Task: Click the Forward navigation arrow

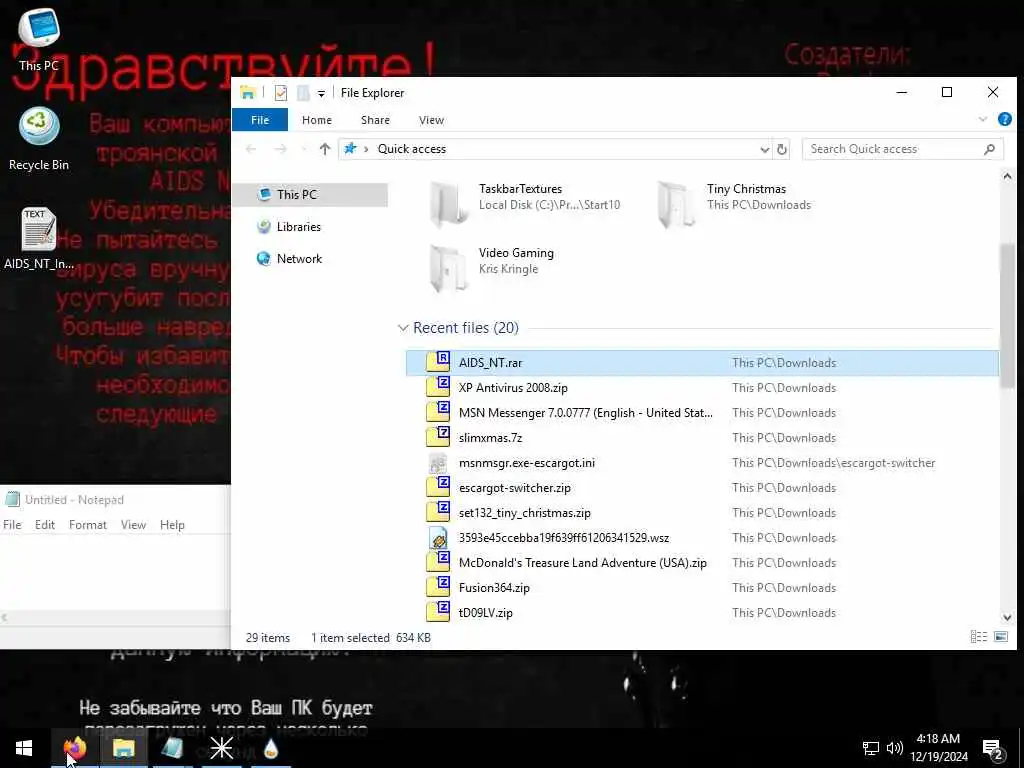Action: 281,149
